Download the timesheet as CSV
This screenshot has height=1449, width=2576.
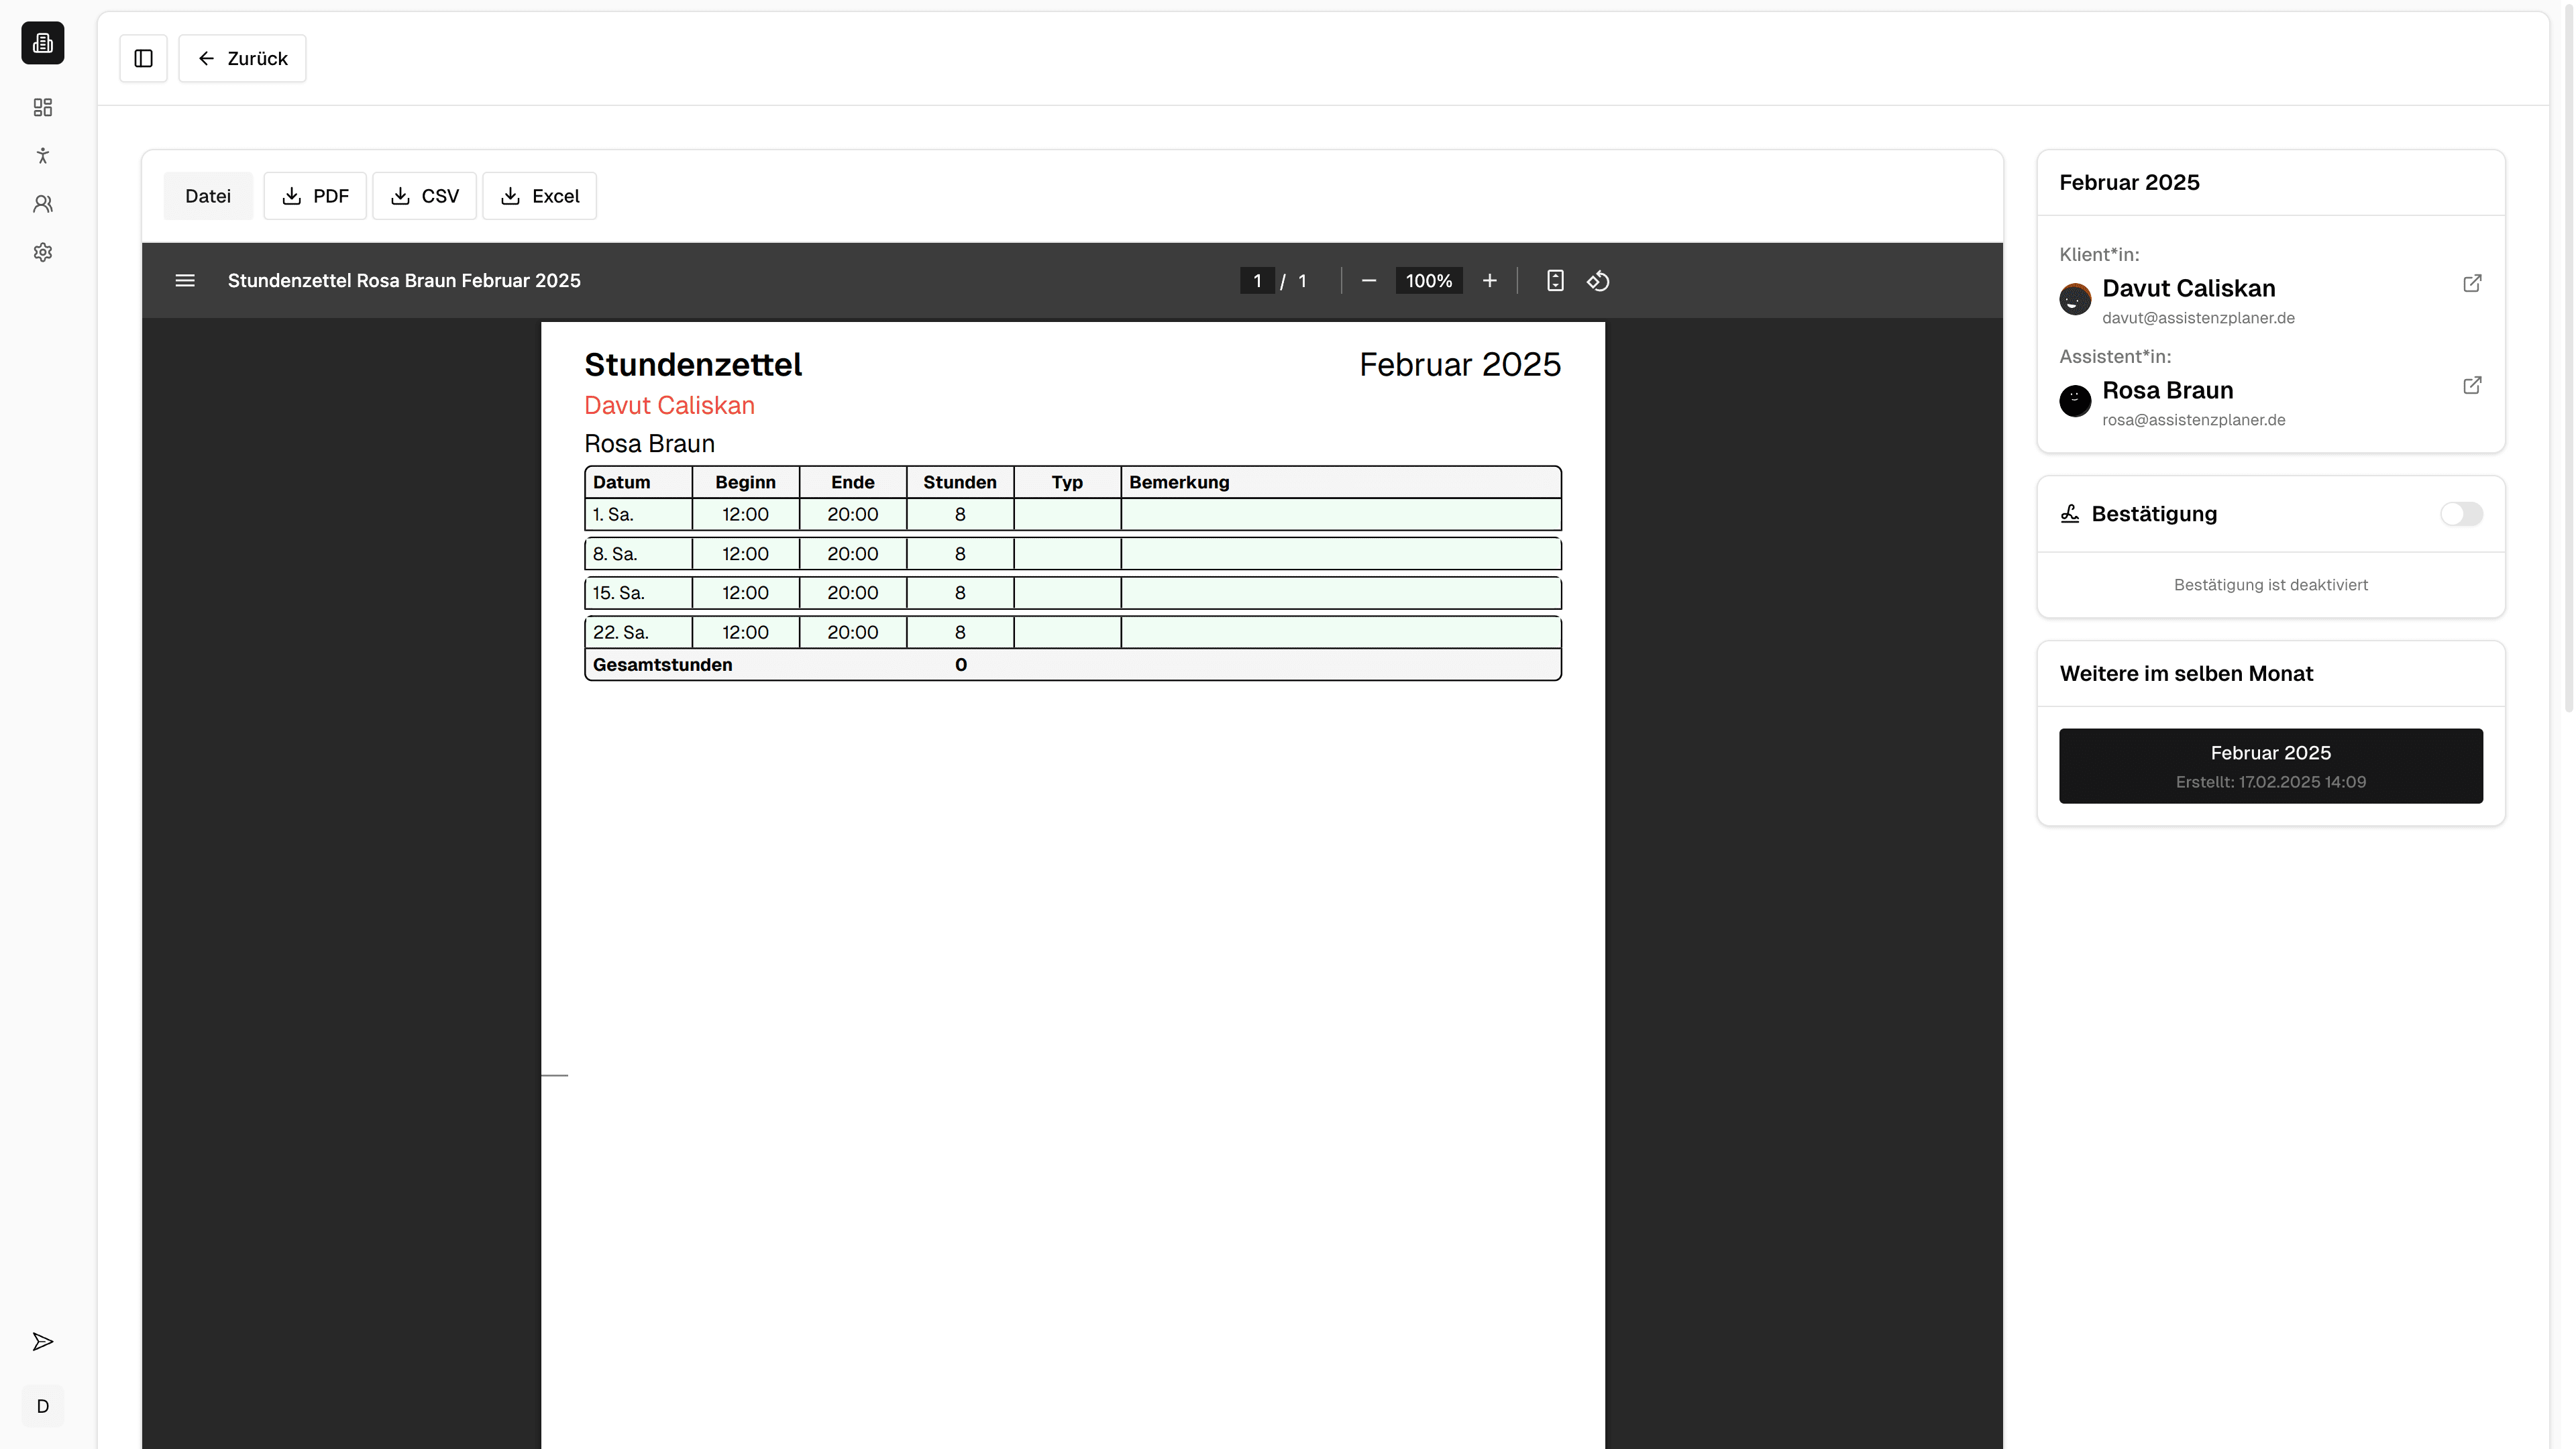pos(424,196)
